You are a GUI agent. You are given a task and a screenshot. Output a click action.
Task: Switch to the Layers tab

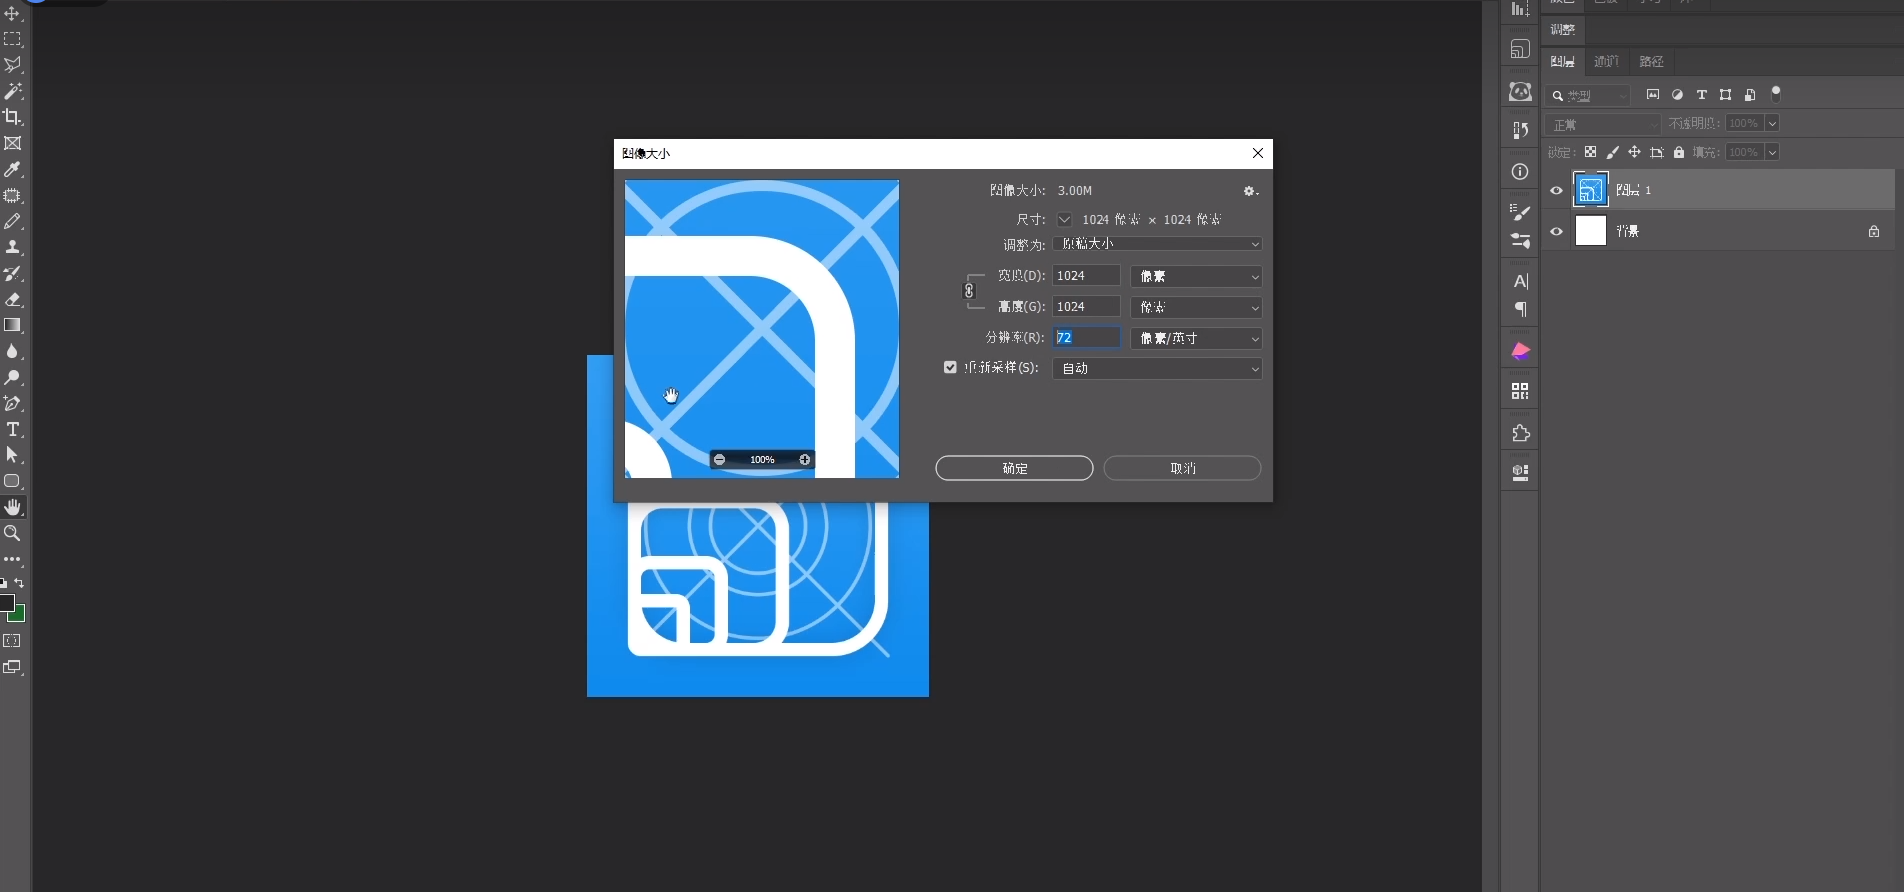[1562, 61]
